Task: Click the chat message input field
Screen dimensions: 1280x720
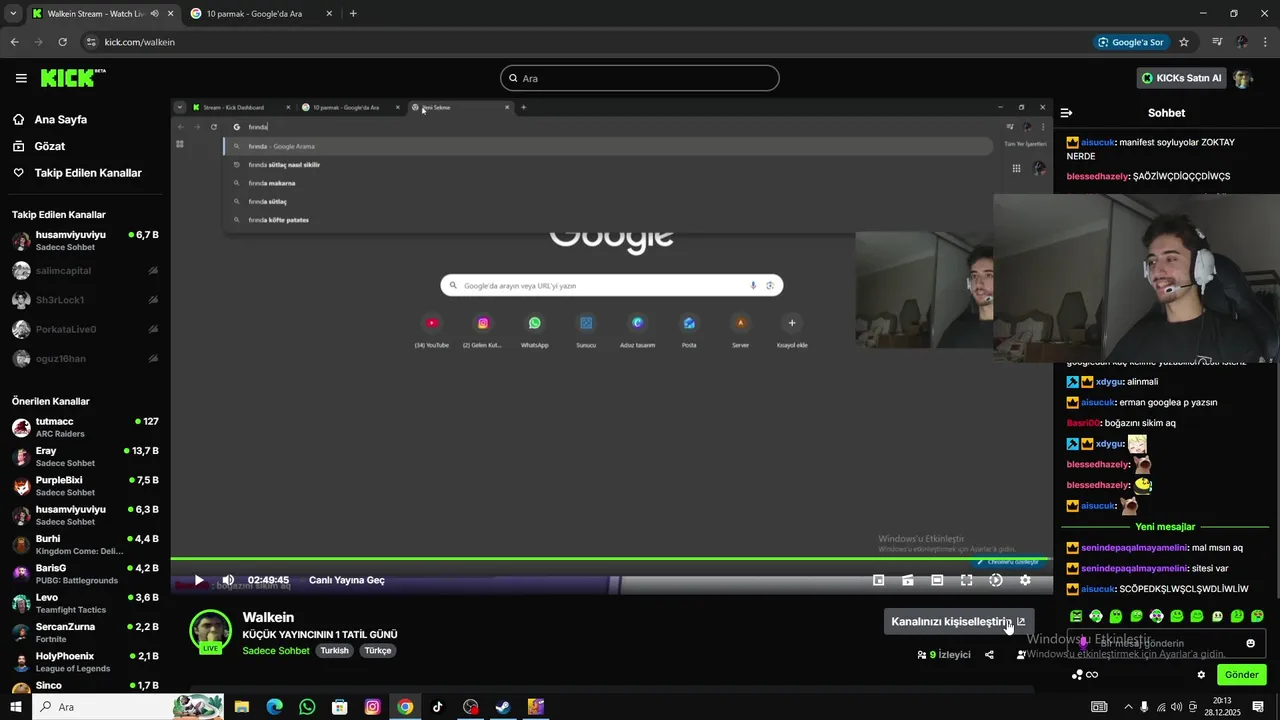Action: click(x=1166, y=643)
